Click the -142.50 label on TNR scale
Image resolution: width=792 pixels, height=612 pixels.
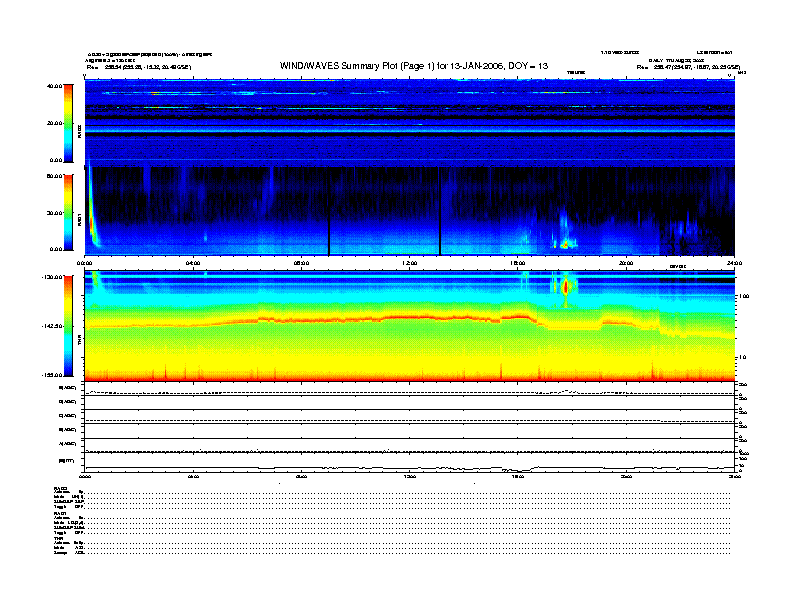tap(52, 326)
